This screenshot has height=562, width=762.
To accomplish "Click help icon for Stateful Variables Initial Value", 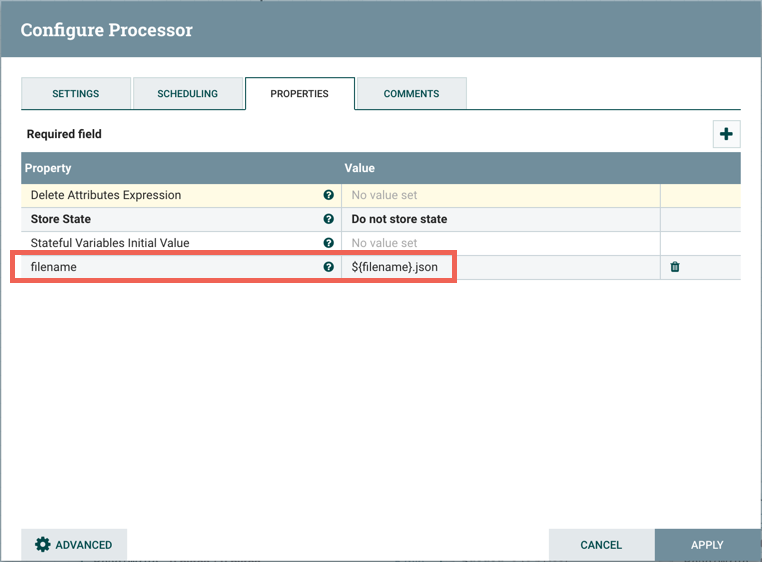I will (328, 243).
